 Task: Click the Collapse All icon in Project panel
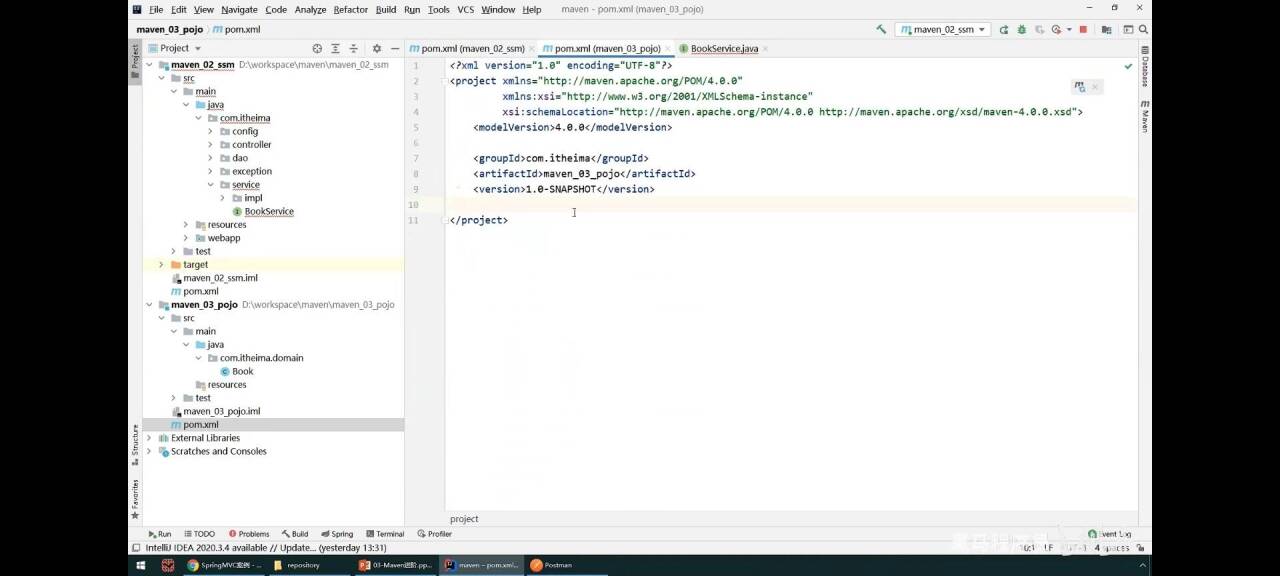[354, 48]
